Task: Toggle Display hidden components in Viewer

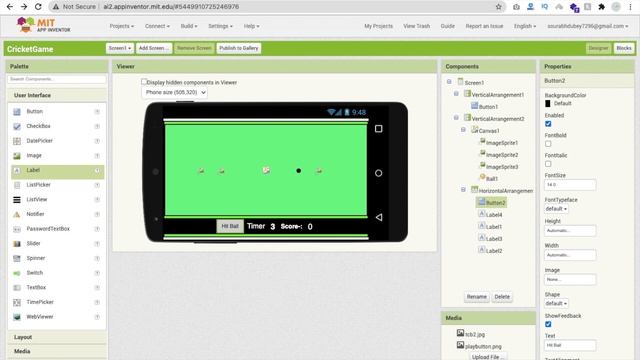Action: [144, 82]
